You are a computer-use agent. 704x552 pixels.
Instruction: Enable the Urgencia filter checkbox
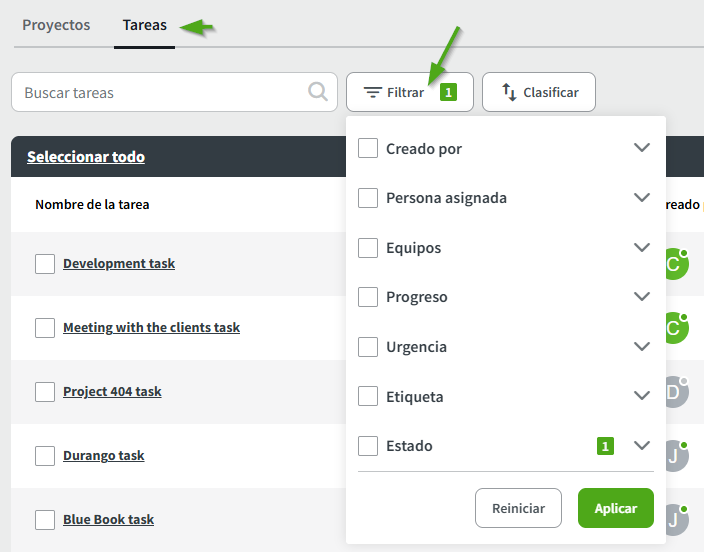(x=368, y=347)
